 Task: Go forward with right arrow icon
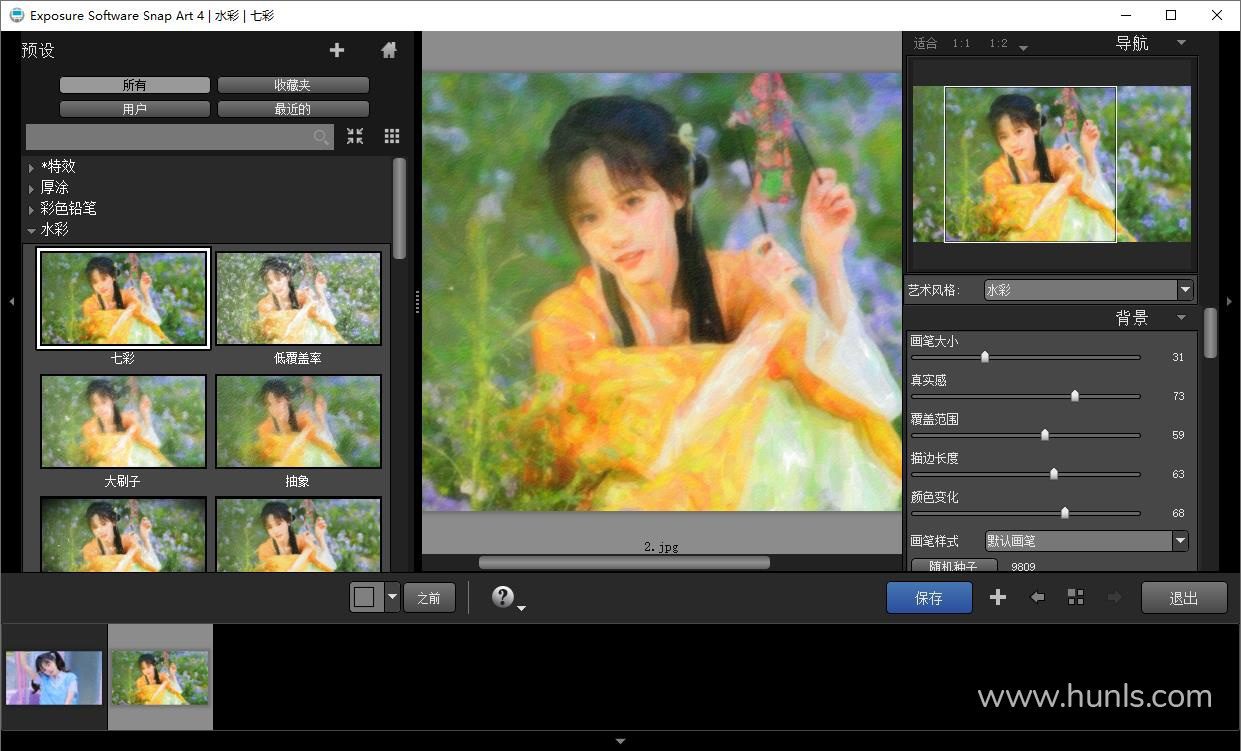pyautogui.click(x=1114, y=597)
